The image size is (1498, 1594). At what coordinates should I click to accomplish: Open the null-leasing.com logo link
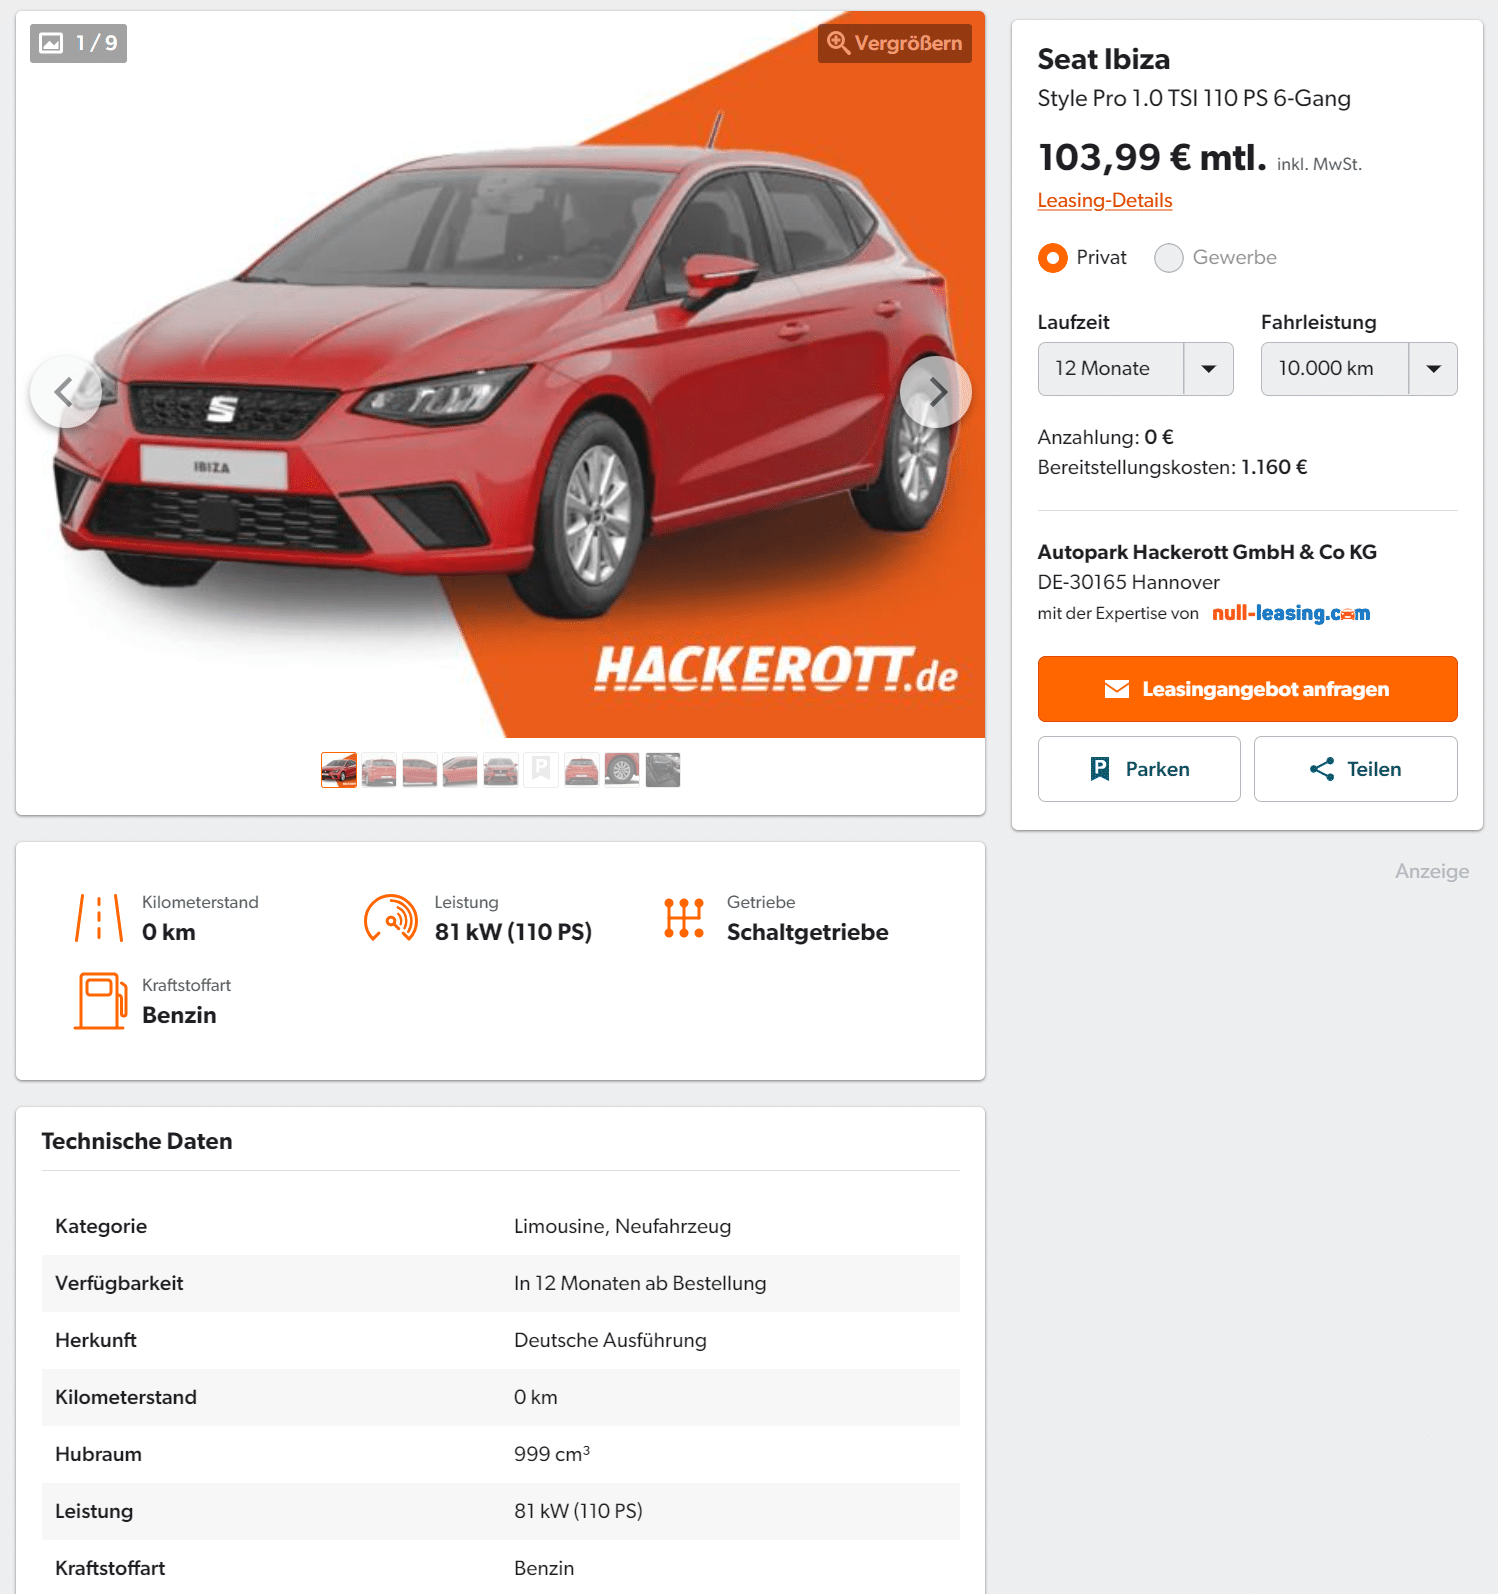(1291, 613)
